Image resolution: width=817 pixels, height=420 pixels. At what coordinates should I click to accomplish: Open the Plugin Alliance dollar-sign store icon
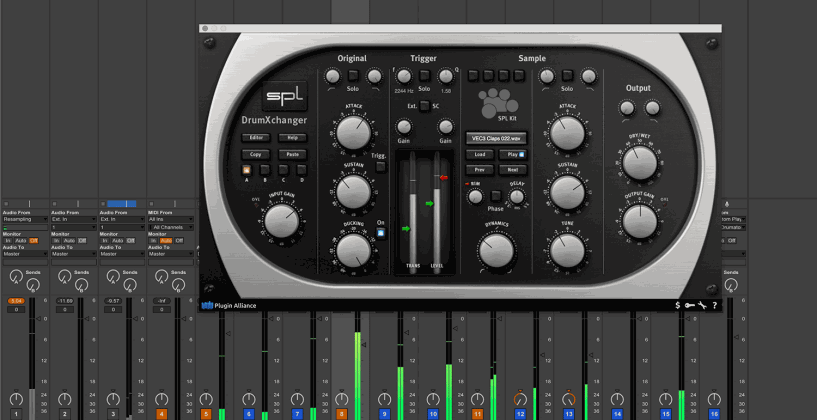click(x=677, y=305)
